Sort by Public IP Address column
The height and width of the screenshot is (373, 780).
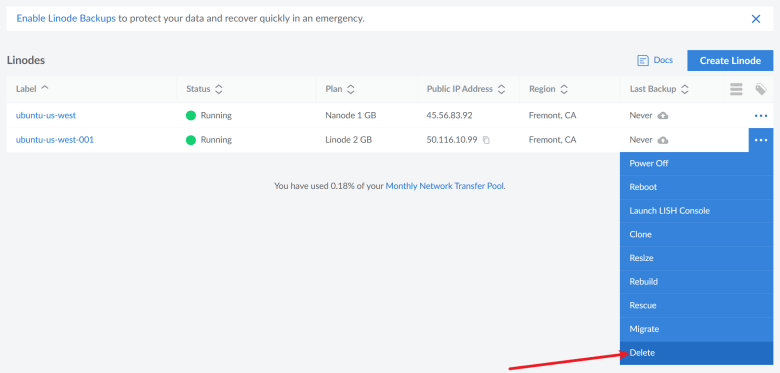[466, 89]
